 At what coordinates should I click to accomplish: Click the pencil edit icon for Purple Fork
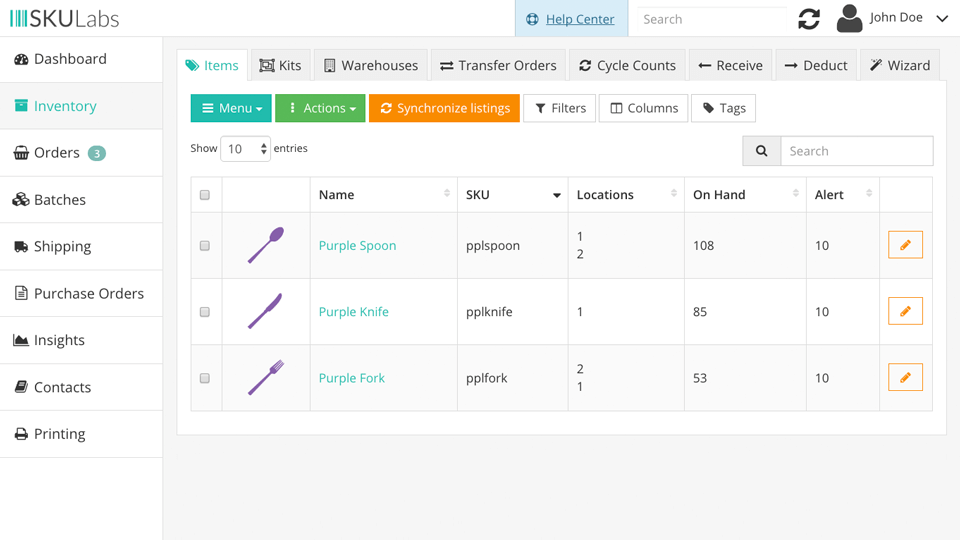click(x=905, y=378)
